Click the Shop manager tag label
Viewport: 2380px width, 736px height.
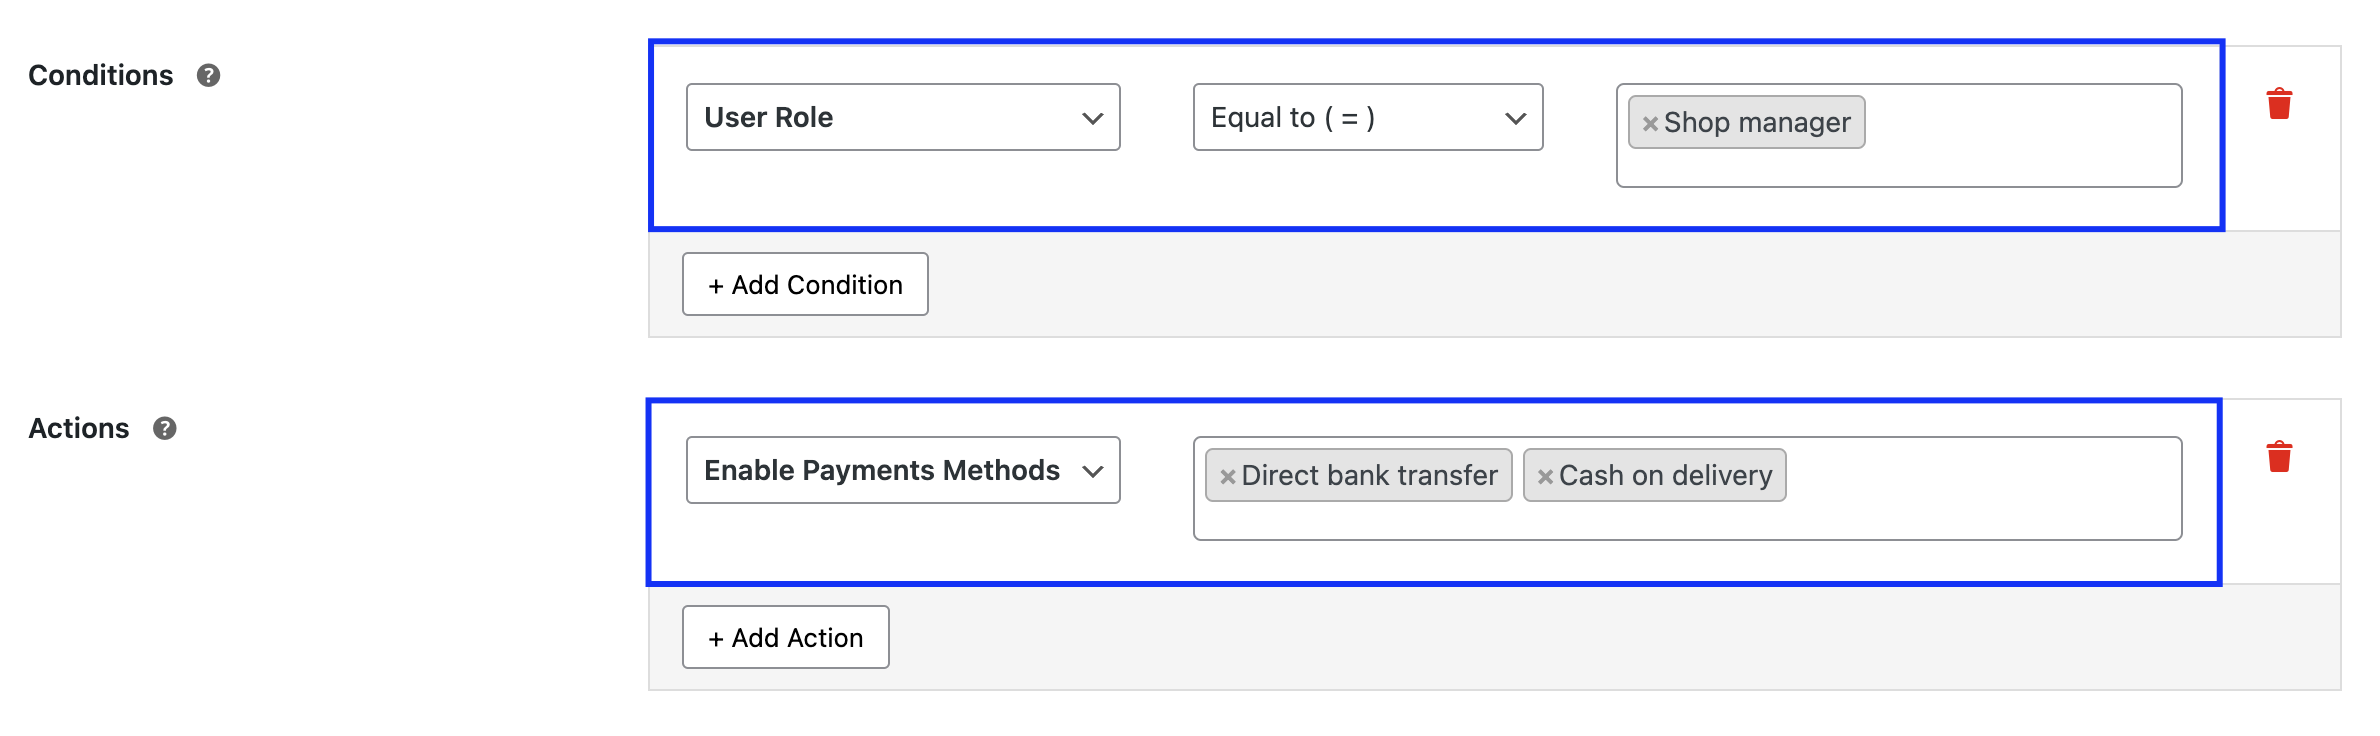click(1757, 122)
